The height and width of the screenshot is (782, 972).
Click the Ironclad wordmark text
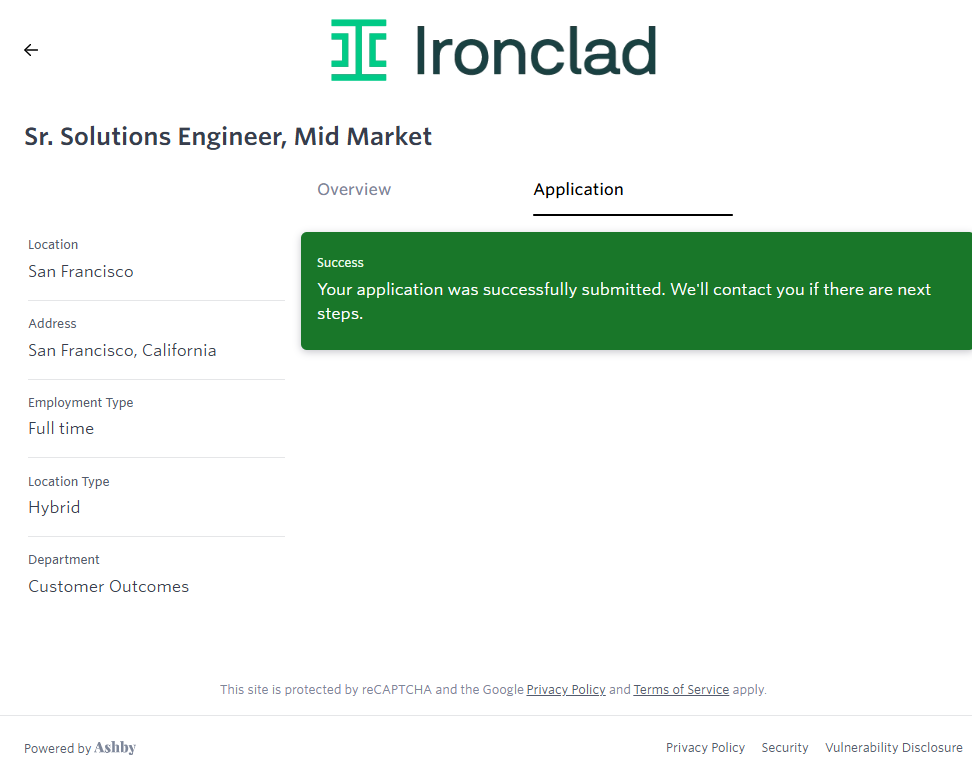point(535,51)
